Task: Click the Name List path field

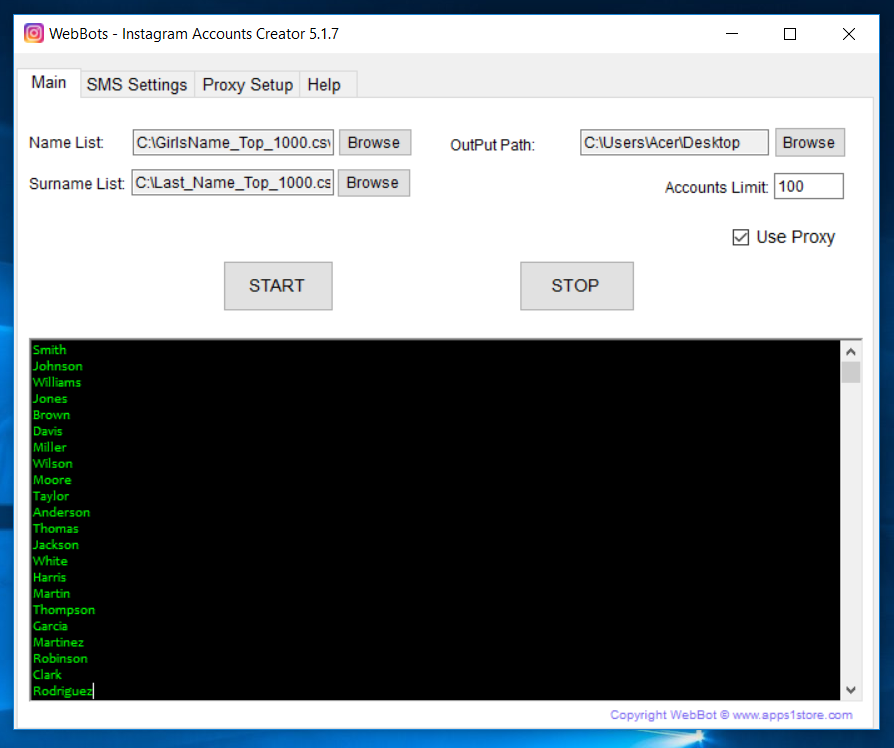Action: tap(233, 142)
